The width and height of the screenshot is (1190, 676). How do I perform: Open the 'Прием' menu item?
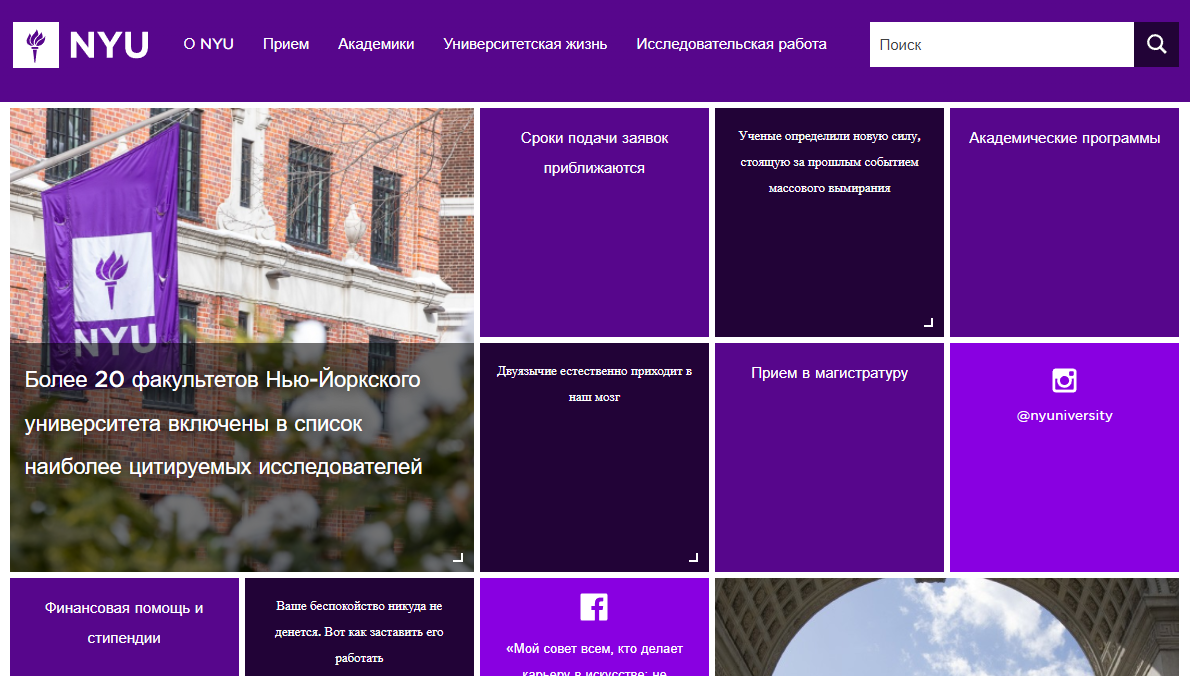coord(286,44)
